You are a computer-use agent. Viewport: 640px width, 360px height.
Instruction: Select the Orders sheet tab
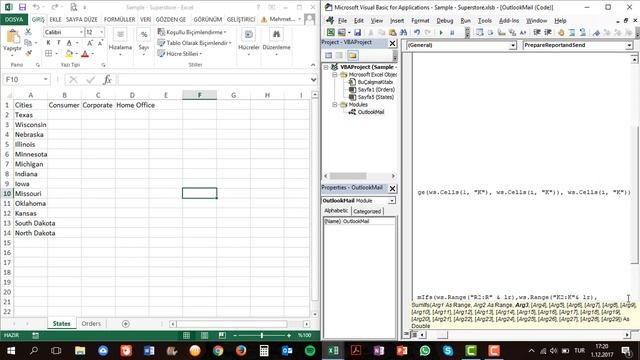pyautogui.click(x=91, y=323)
